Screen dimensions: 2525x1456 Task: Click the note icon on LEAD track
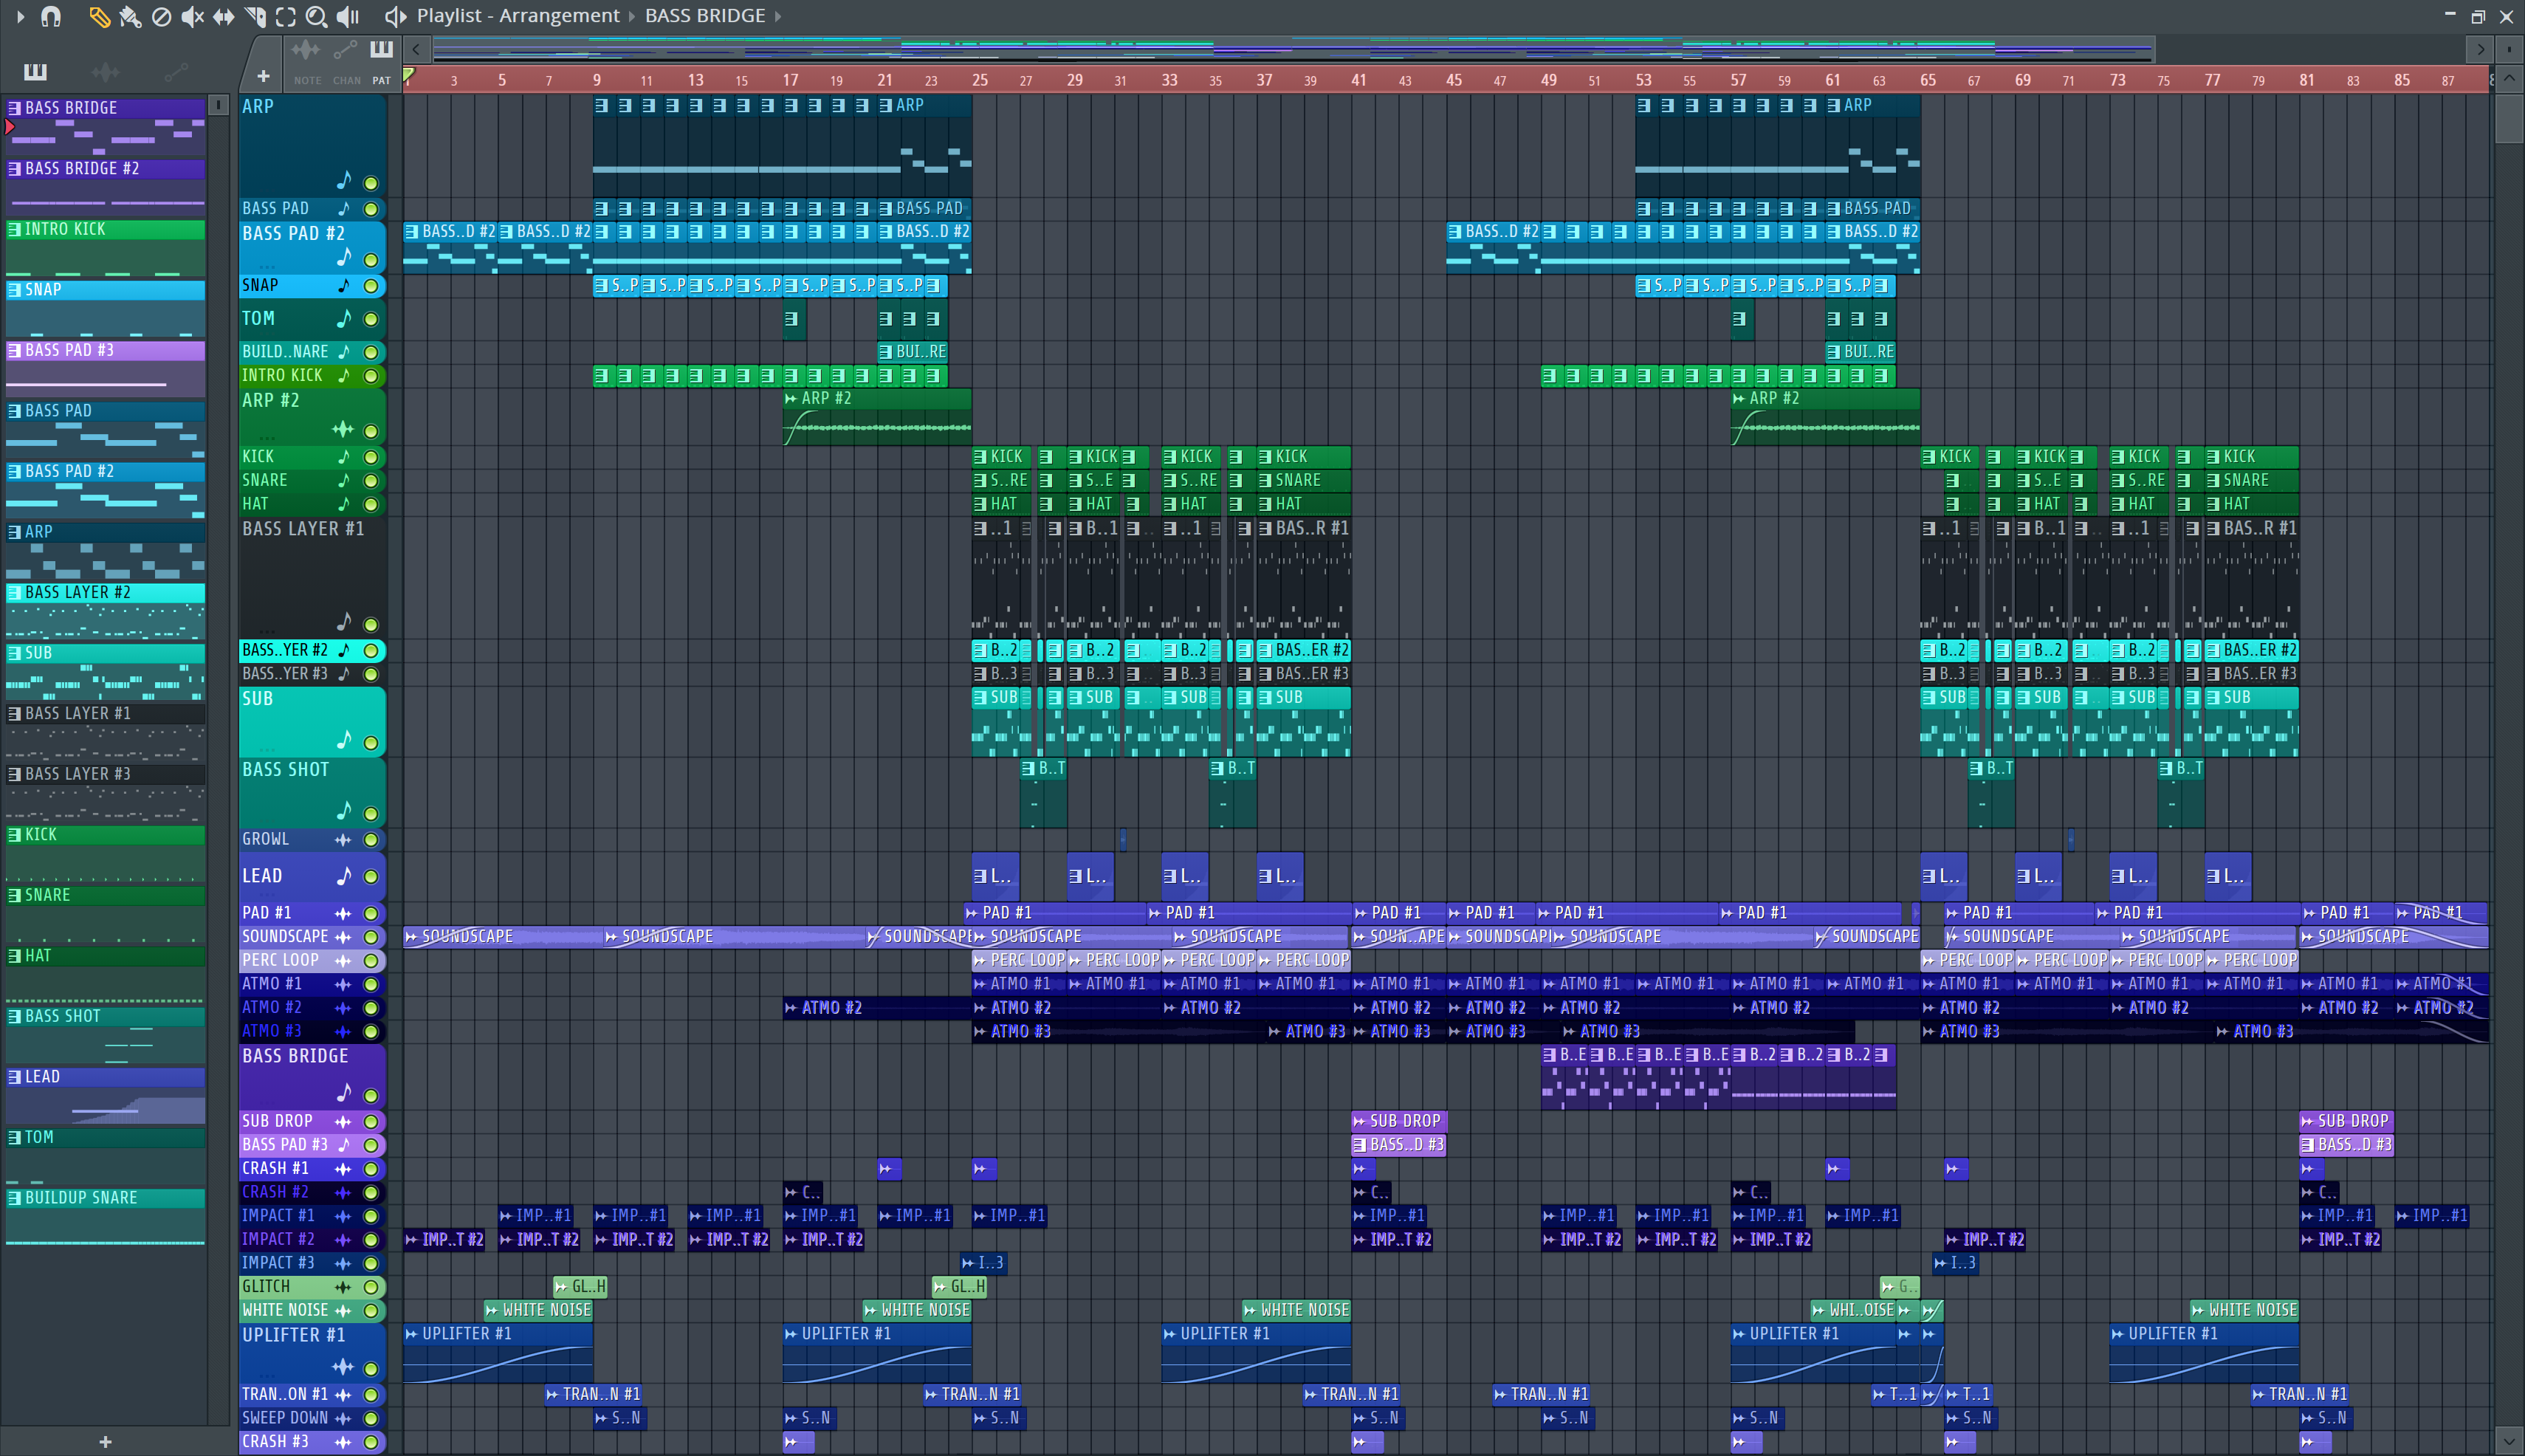coord(344,876)
